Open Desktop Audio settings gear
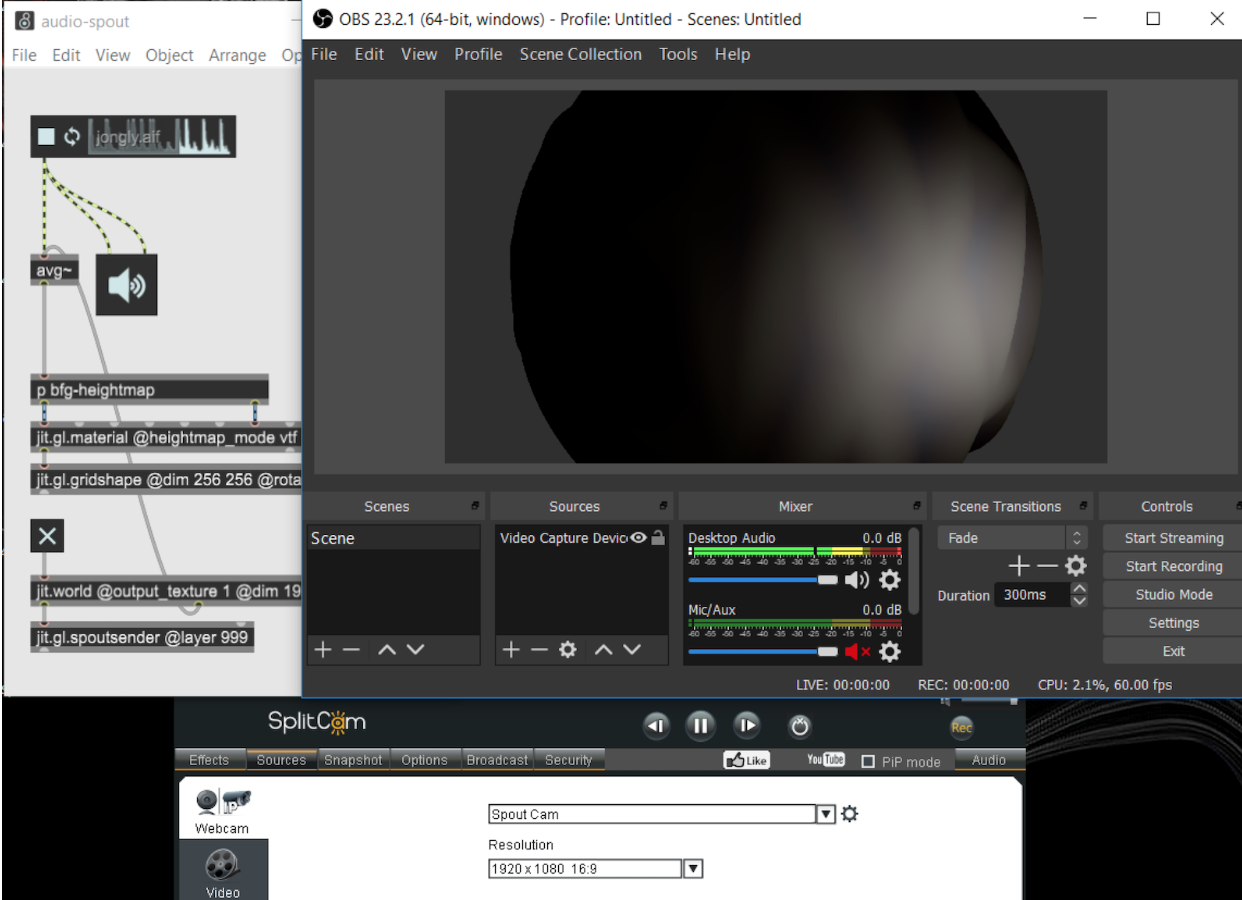 [x=889, y=580]
